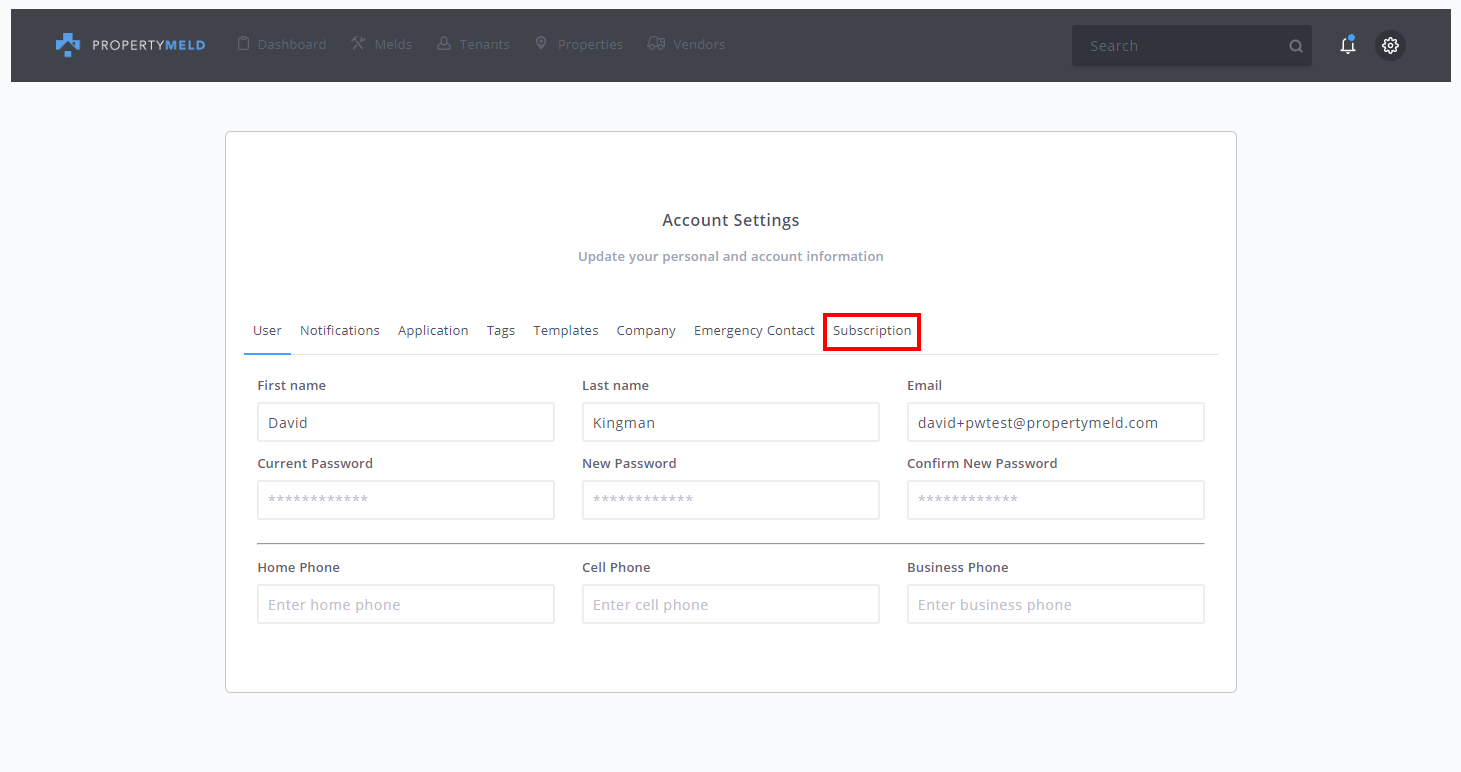Focus the Email input field

1055,422
